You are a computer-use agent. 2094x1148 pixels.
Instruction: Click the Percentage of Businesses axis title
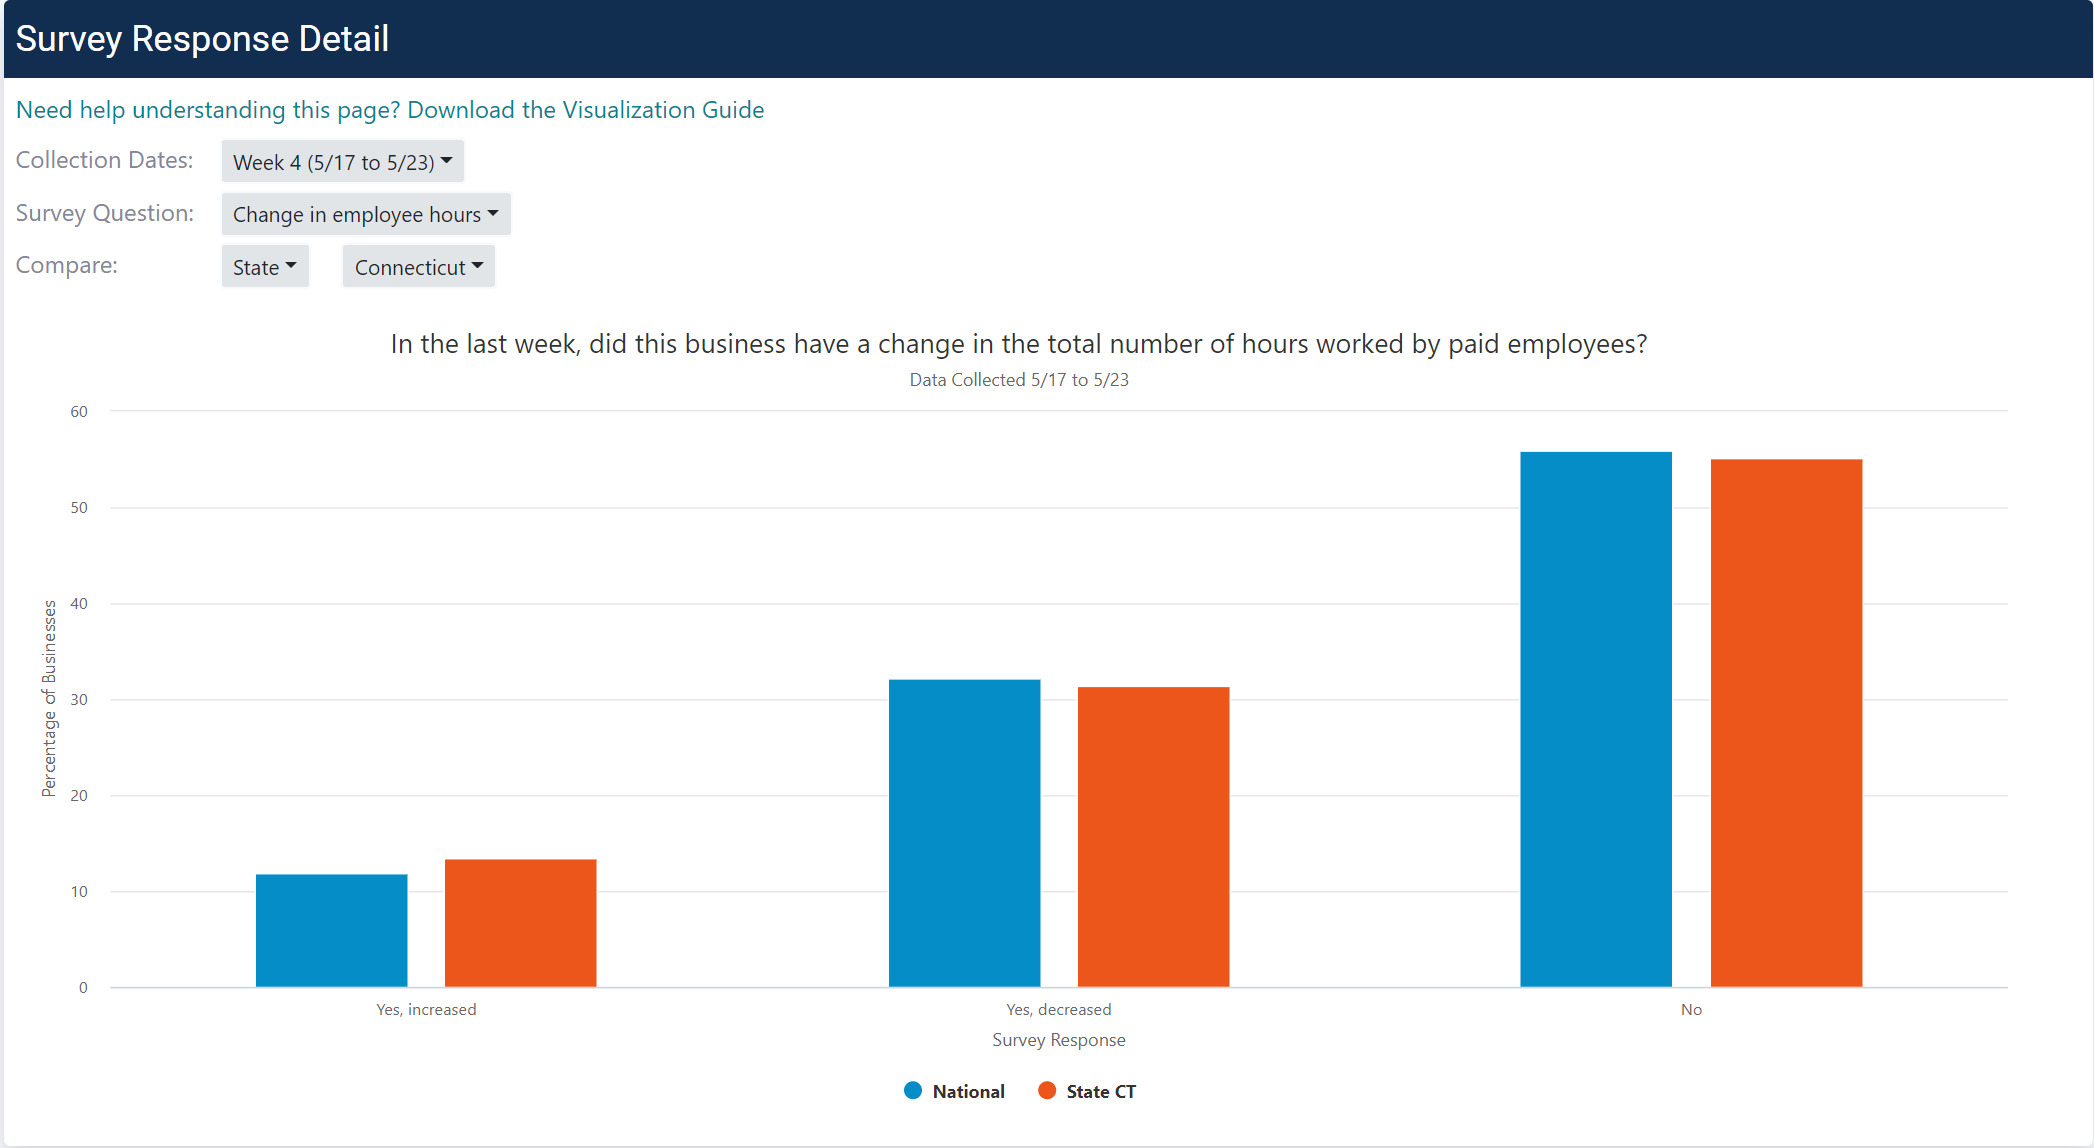point(49,698)
